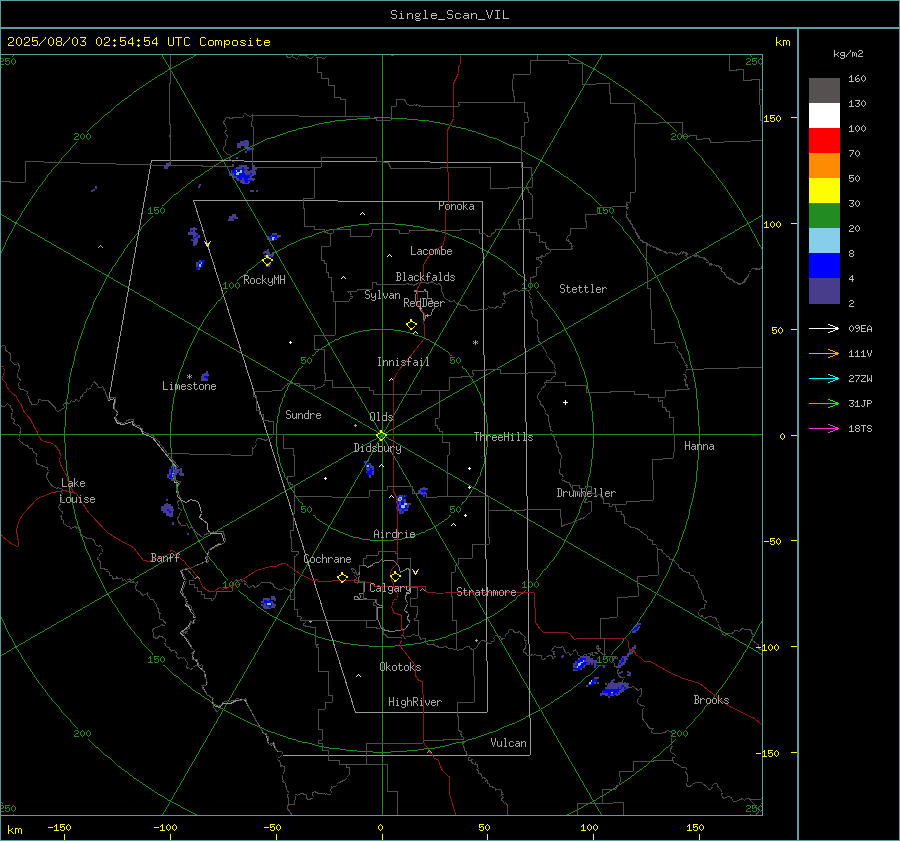Click the Single_Scan_VIL title
This screenshot has height=841, width=900.
(x=449, y=15)
